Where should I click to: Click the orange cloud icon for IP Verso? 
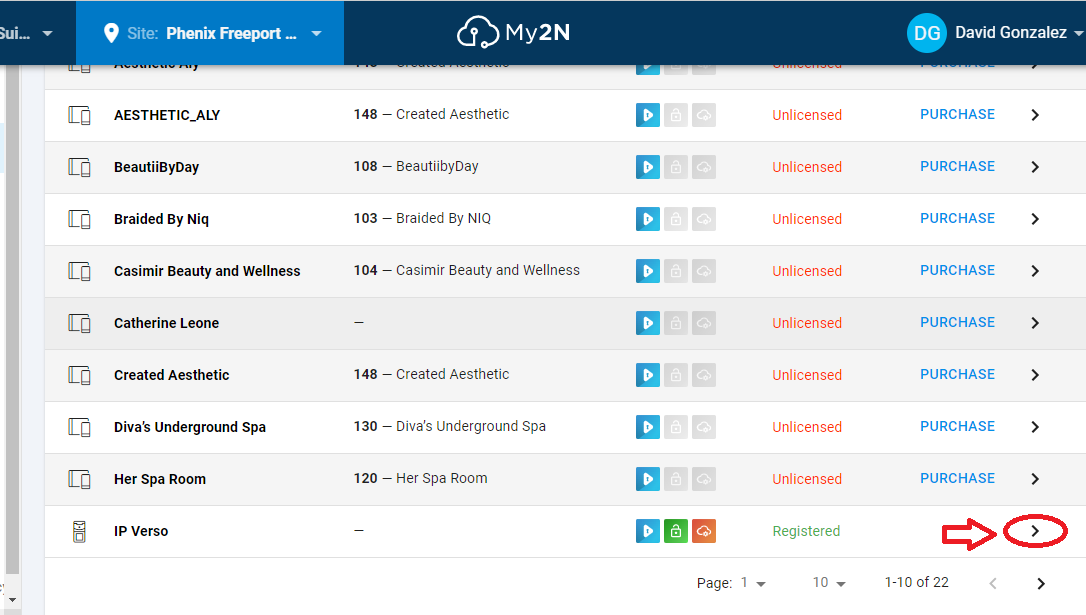704,531
